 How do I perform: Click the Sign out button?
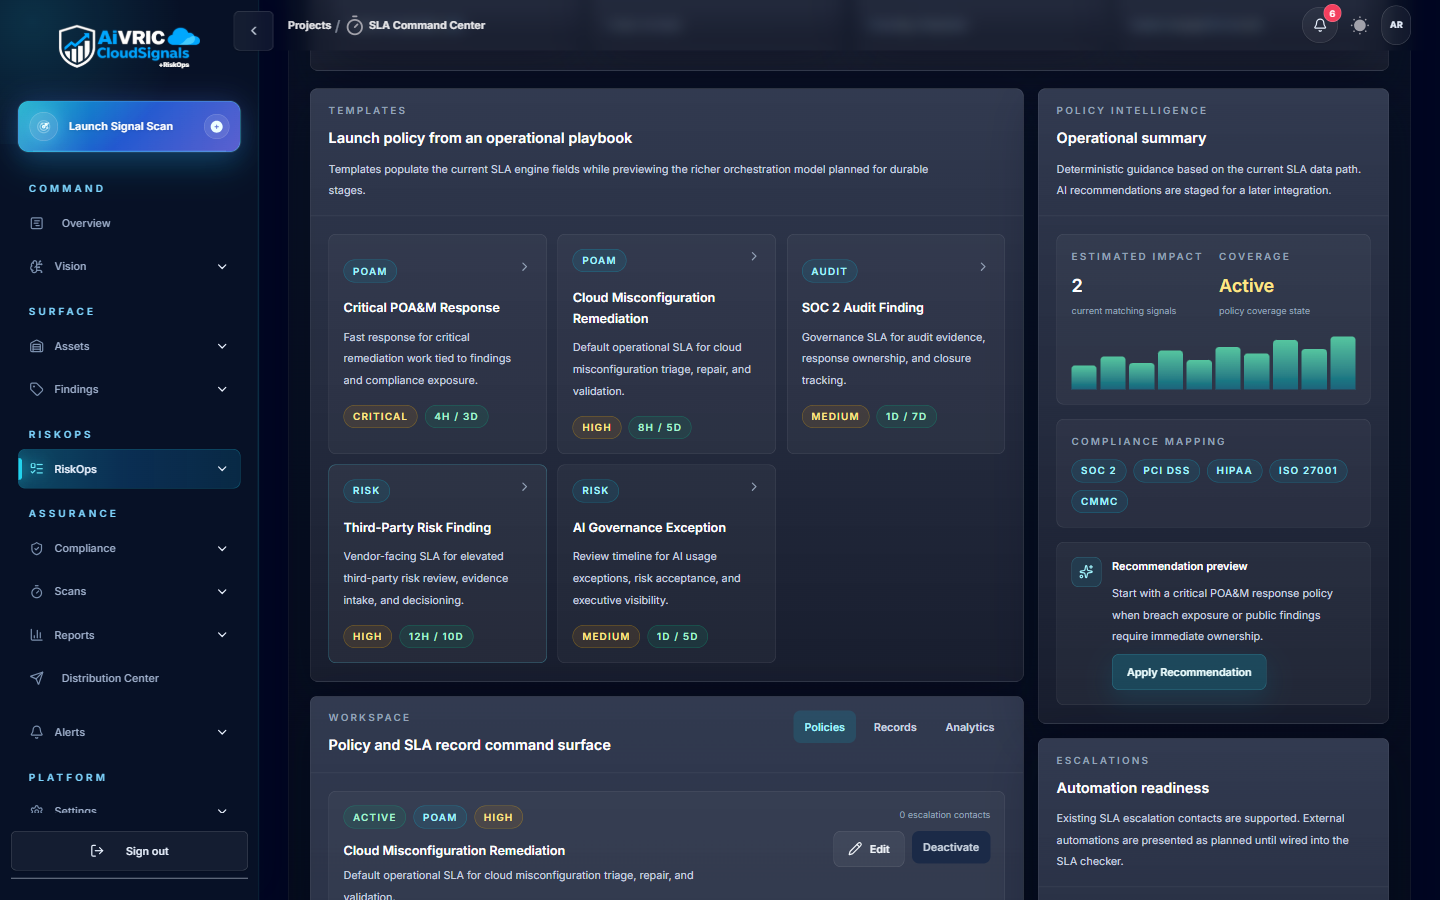pos(129,851)
